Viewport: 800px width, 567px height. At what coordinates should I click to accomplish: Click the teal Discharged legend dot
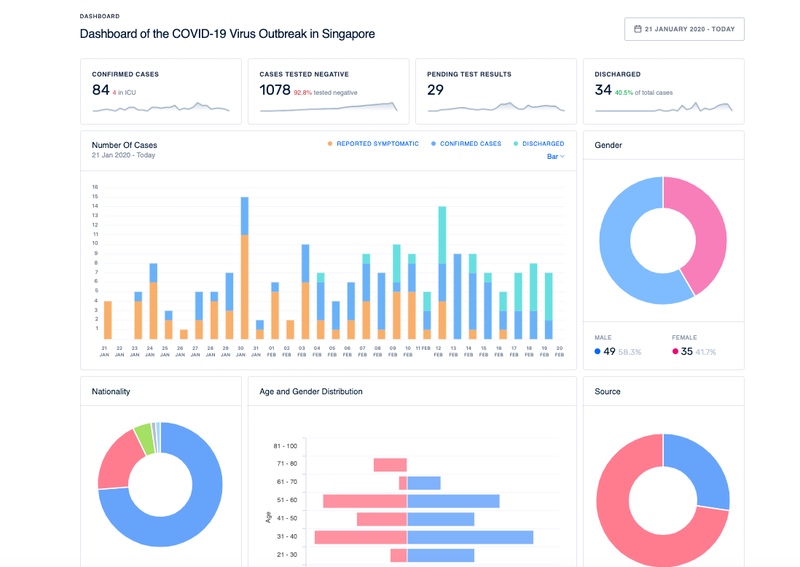click(x=516, y=144)
